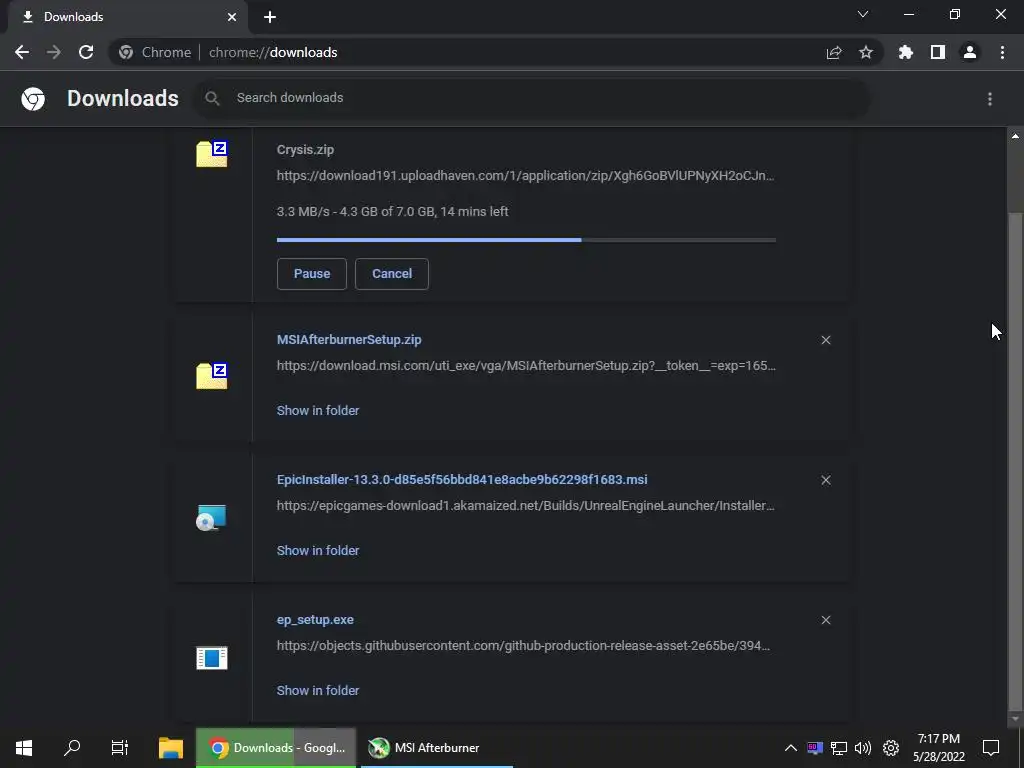Click the githubusercontent source URL

[x=523, y=646]
